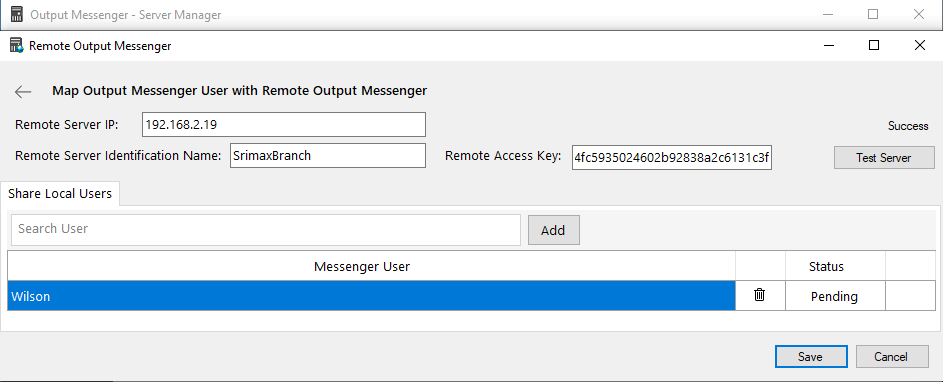The height and width of the screenshot is (382, 943).
Task: Click the Remote Output Messenger window icon
Action: pos(16,46)
